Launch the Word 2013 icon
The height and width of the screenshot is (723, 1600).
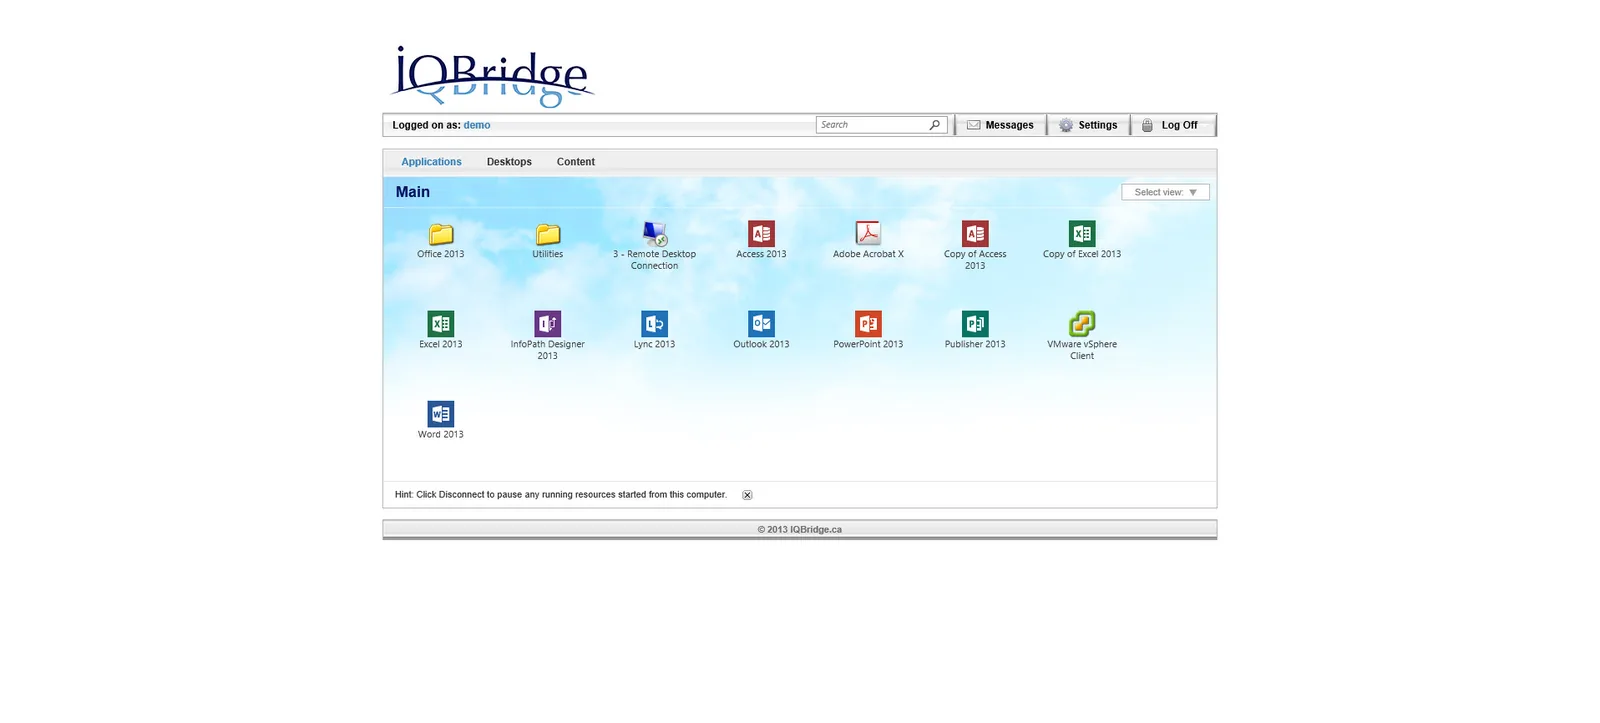pos(441,414)
